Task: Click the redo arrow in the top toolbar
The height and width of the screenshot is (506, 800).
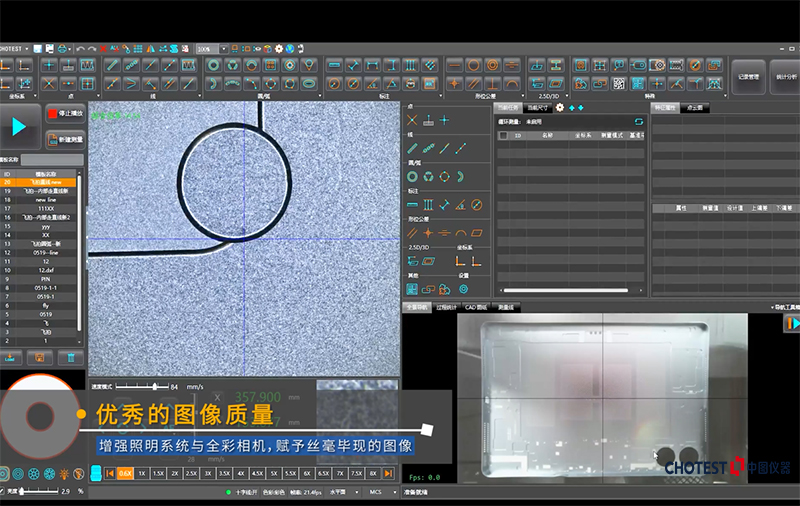Action: (92, 49)
